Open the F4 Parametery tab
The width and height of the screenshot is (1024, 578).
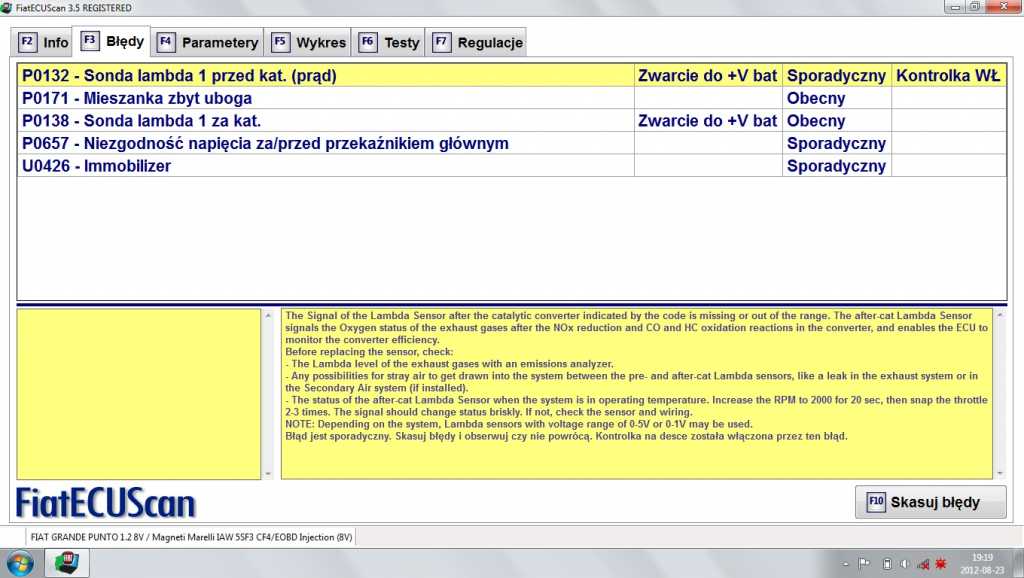tap(208, 42)
